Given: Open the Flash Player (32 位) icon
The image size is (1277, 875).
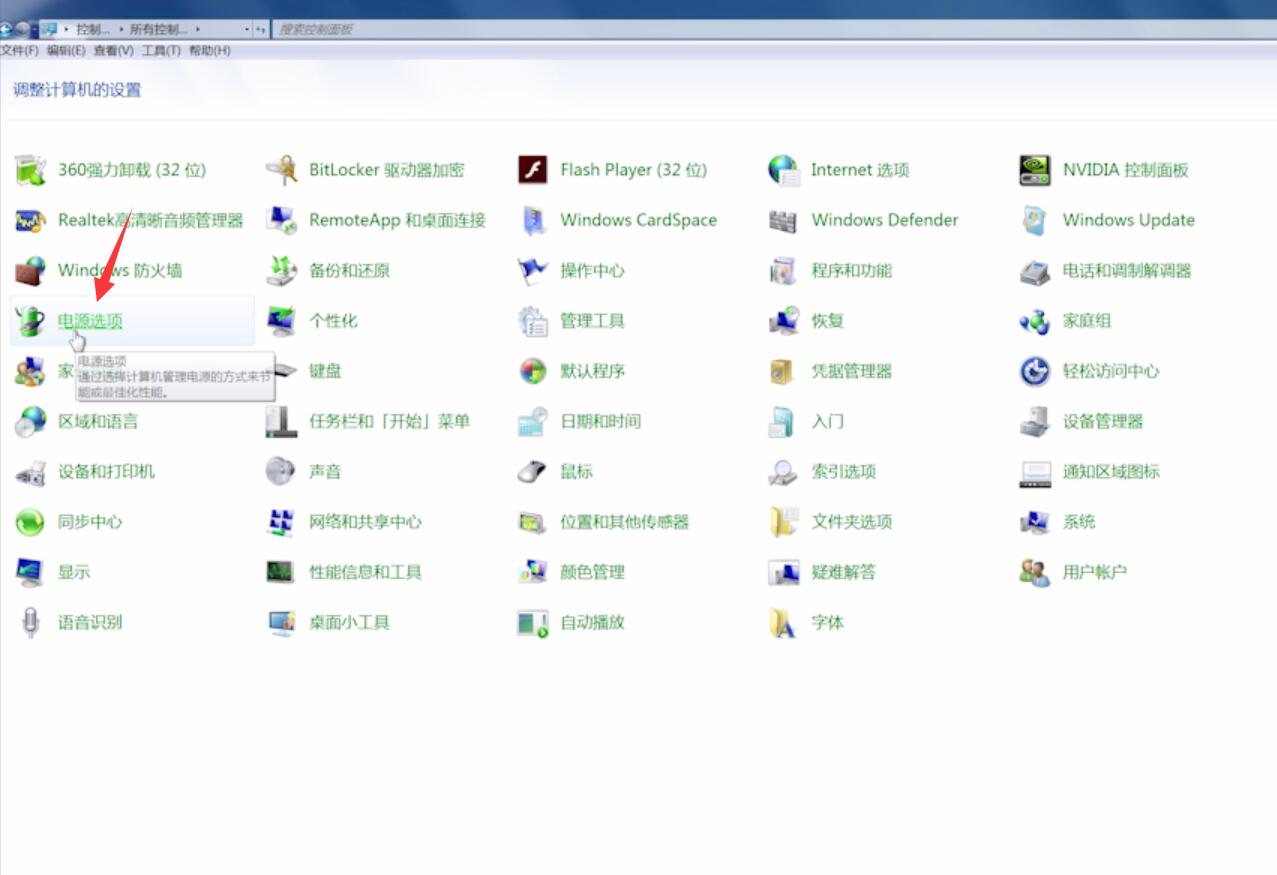Looking at the screenshot, I should (533, 170).
